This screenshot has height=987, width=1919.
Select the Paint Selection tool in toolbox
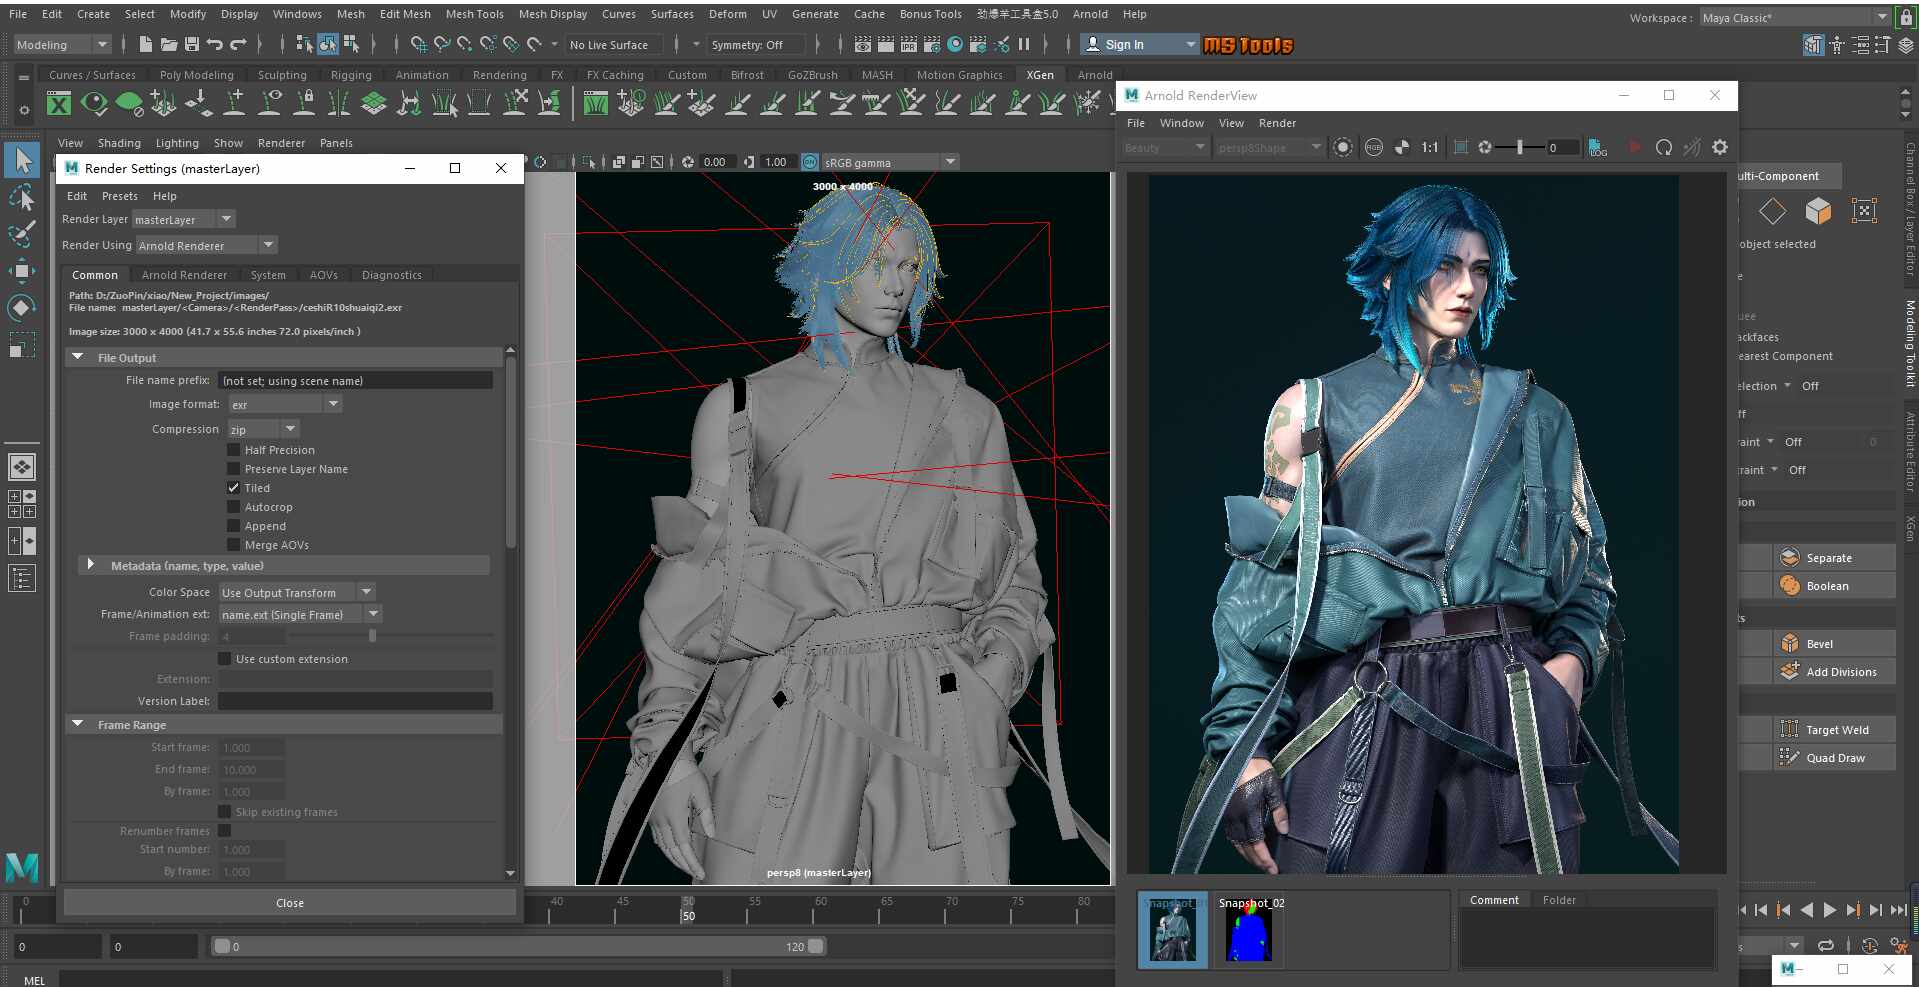22,234
